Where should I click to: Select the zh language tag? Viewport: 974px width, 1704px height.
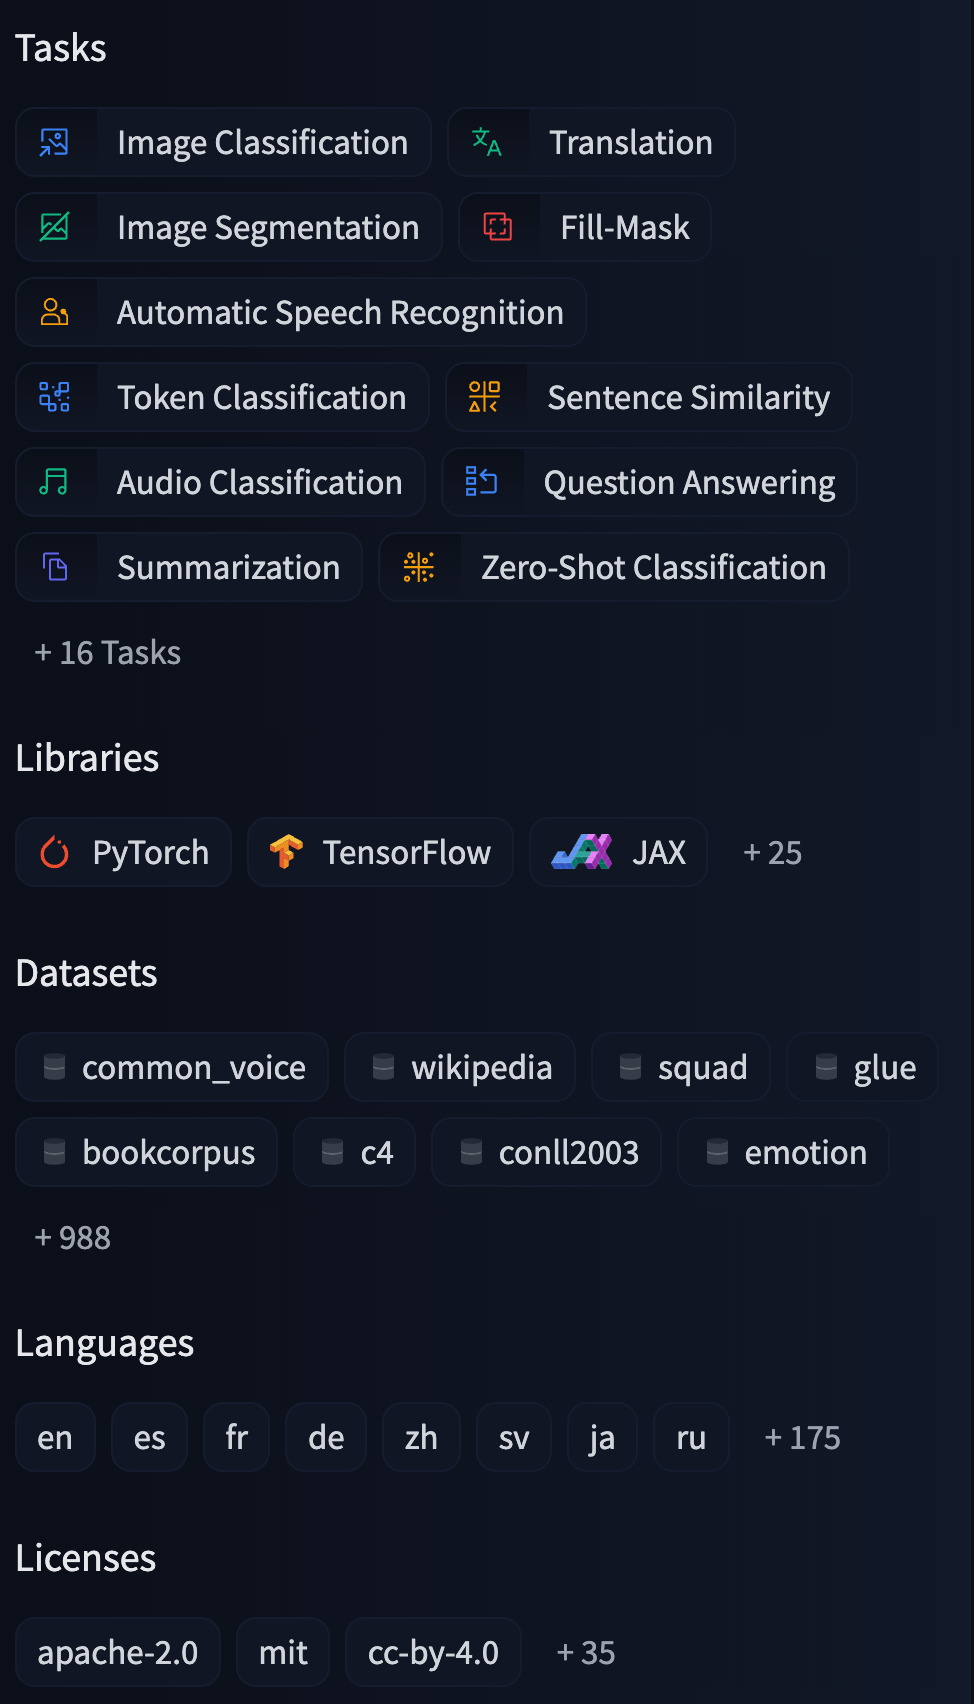421,1438
